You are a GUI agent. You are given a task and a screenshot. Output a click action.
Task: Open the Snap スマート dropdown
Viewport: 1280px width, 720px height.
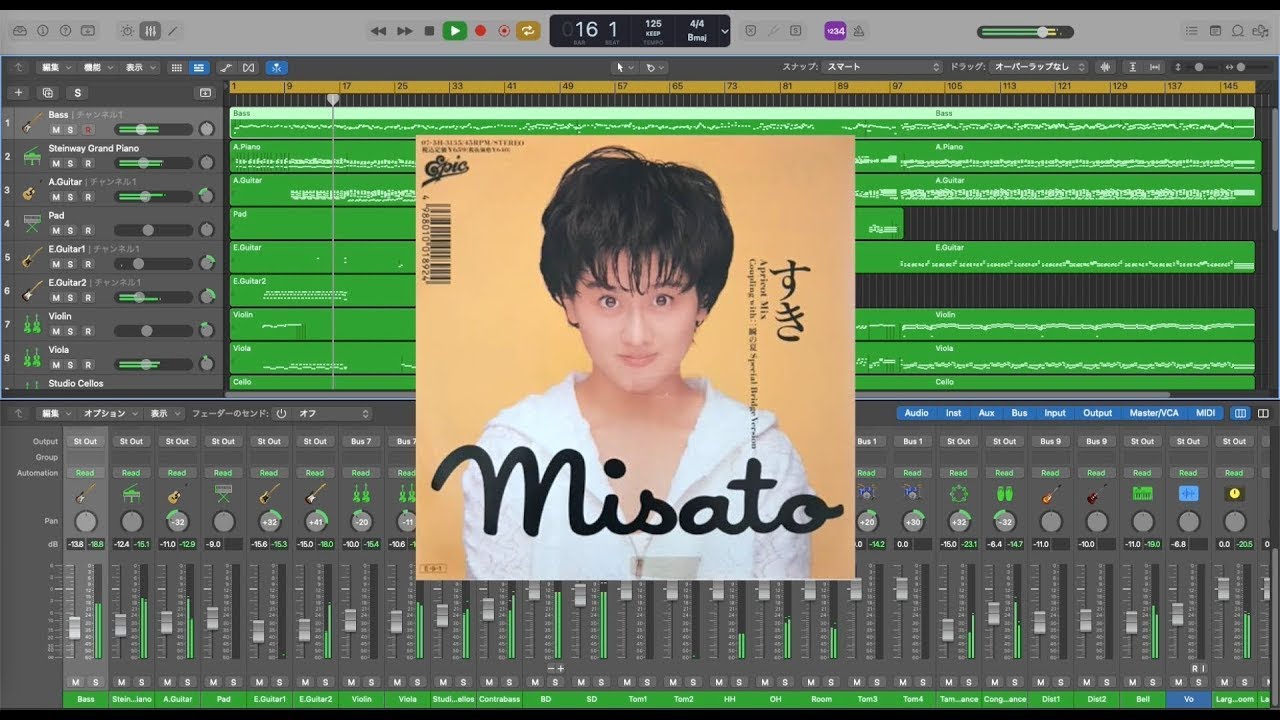(882, 67)
